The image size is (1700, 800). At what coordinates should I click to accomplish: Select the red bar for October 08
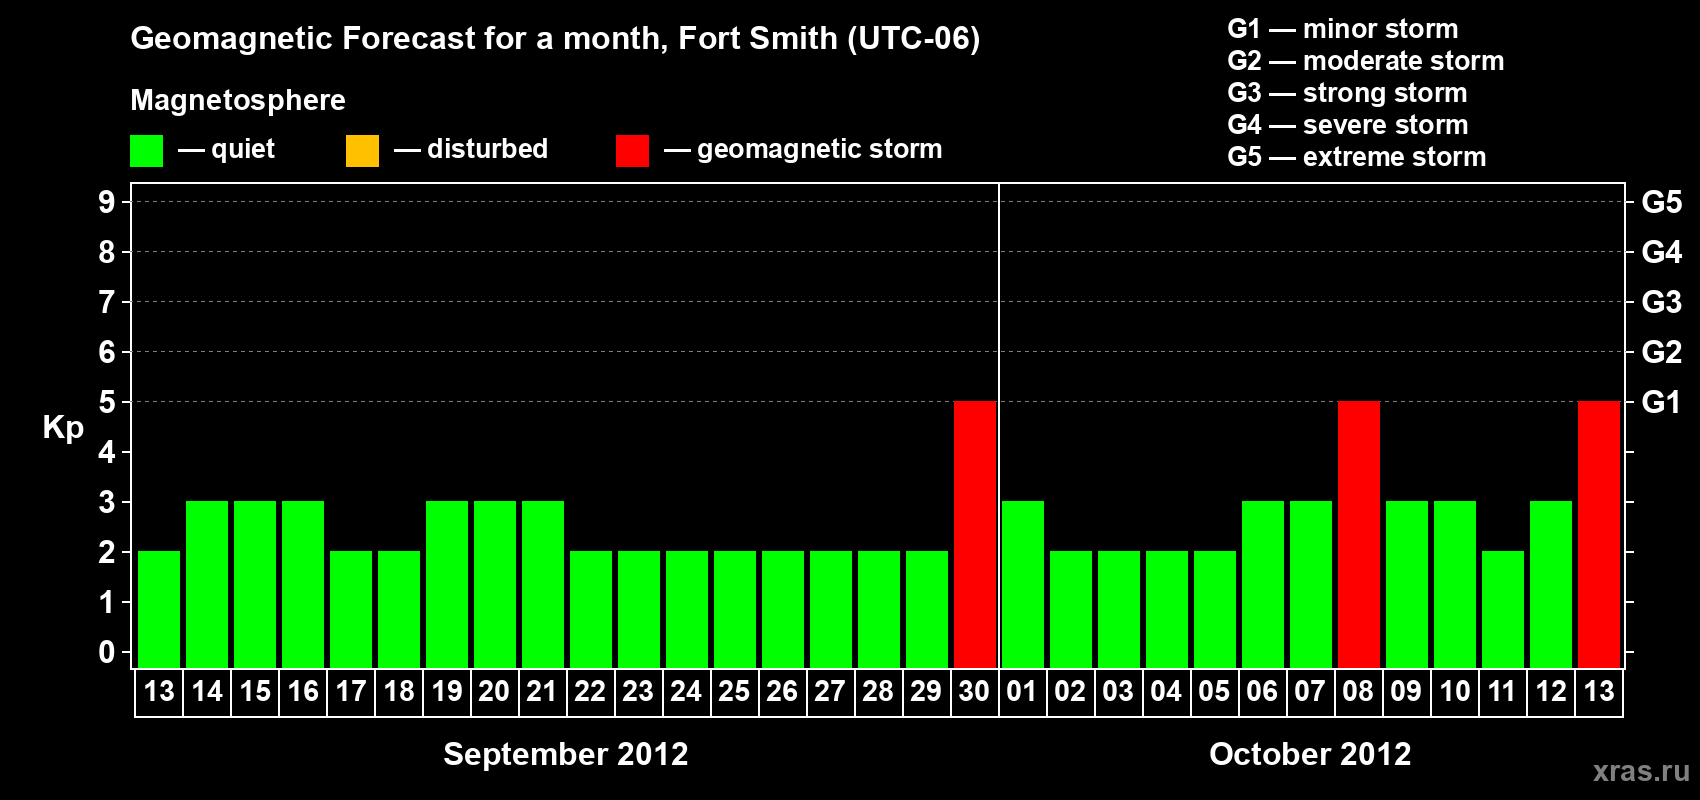[1359, 534]
